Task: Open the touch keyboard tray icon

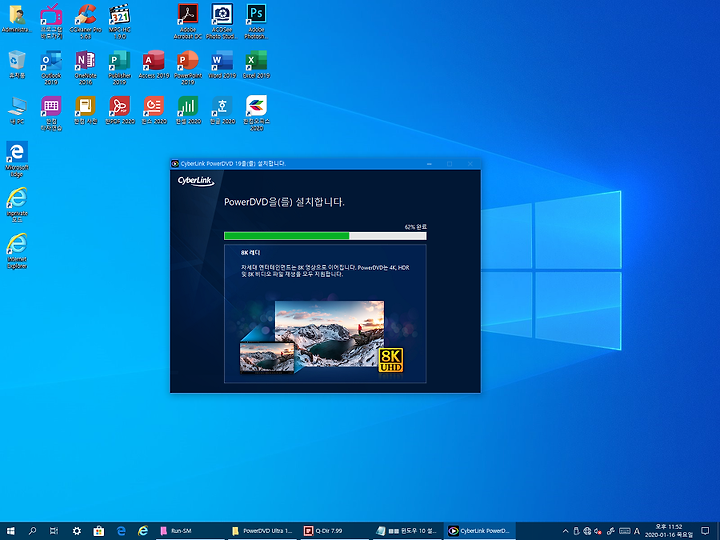Action: pyautogui.click(x=624, y=531)
